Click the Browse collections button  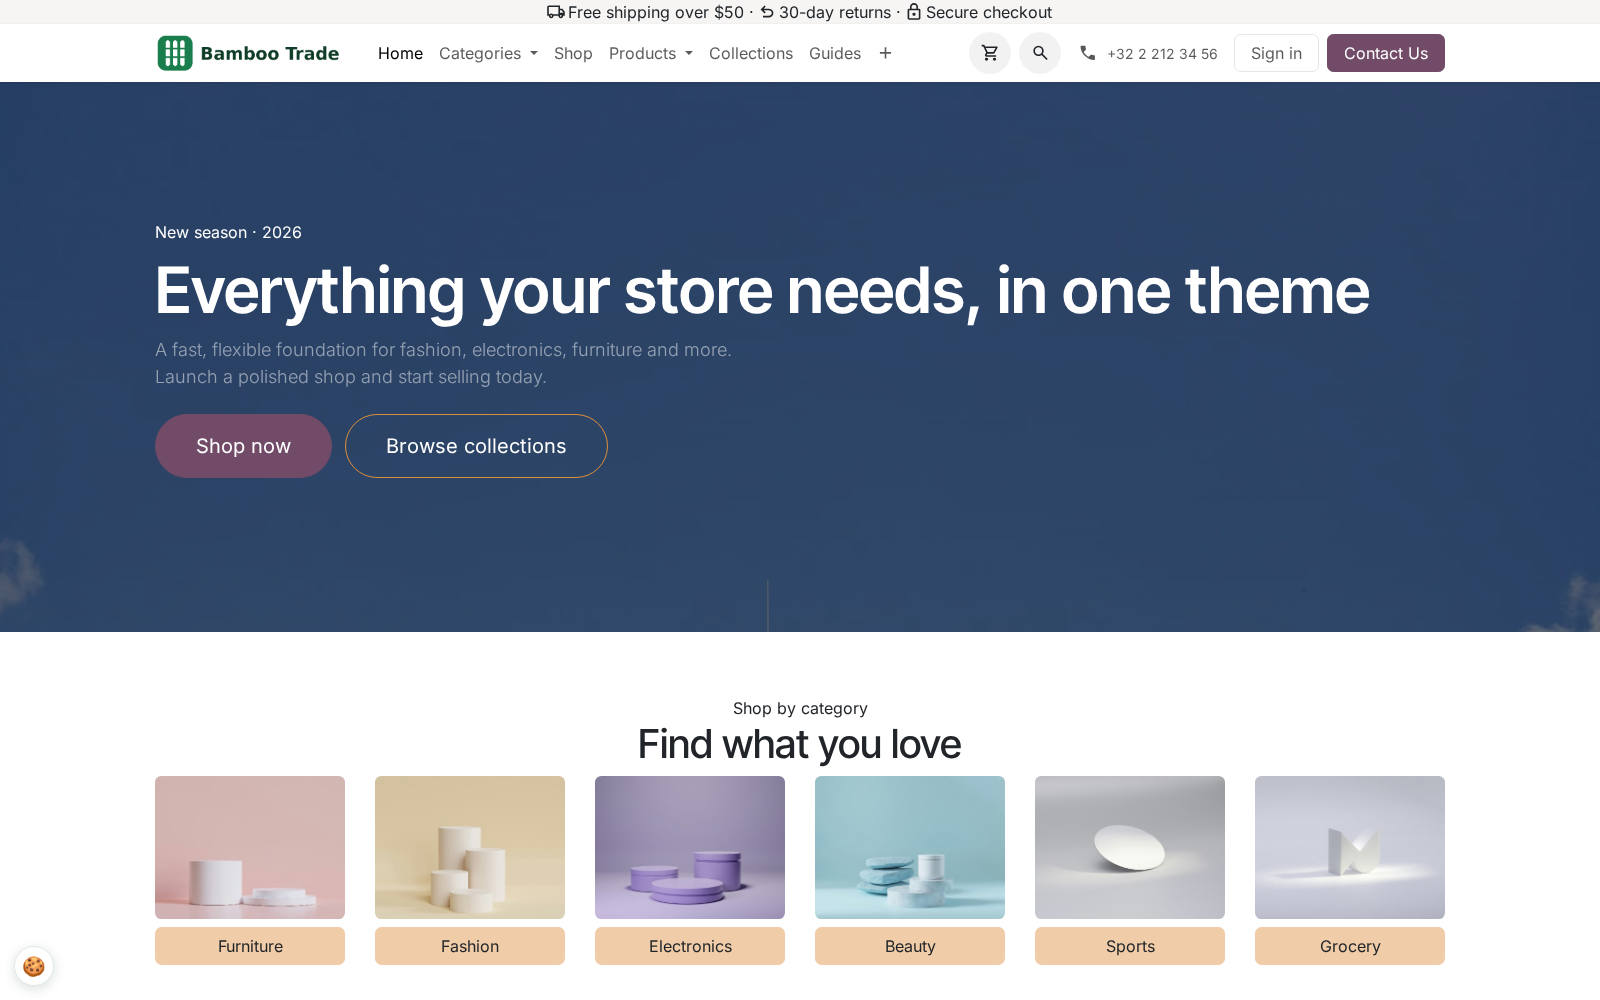coord(476,446)
